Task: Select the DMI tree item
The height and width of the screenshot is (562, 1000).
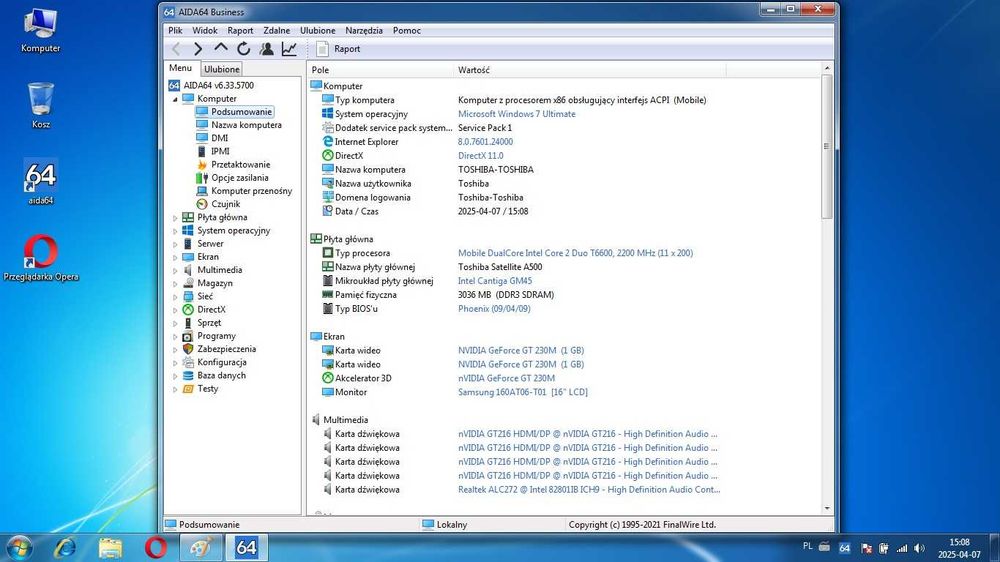Action: point(219,138)
